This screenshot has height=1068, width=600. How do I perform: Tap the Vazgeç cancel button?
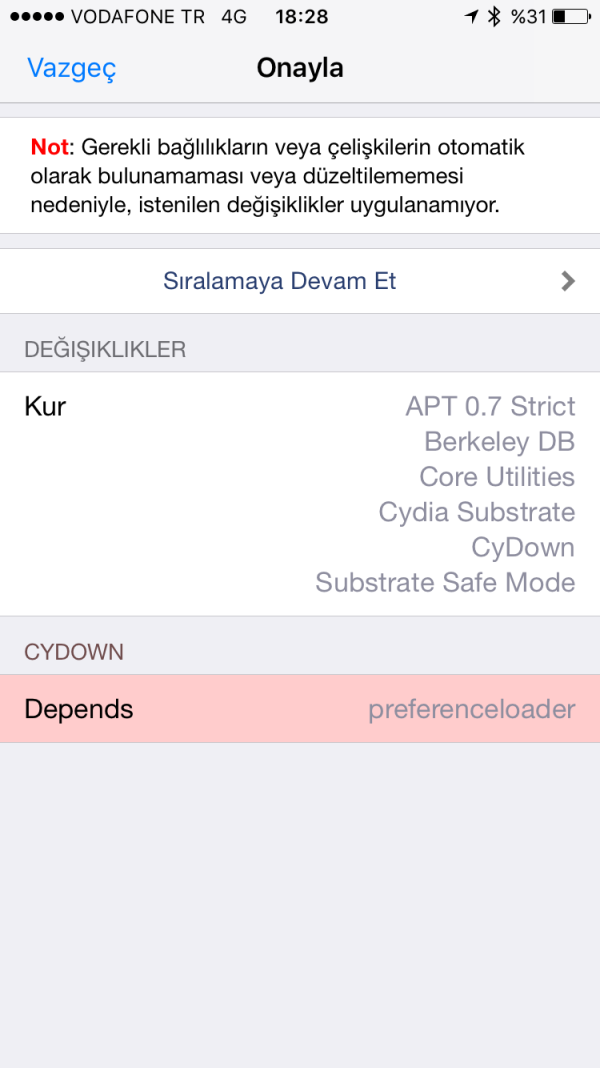pos(71,68)
